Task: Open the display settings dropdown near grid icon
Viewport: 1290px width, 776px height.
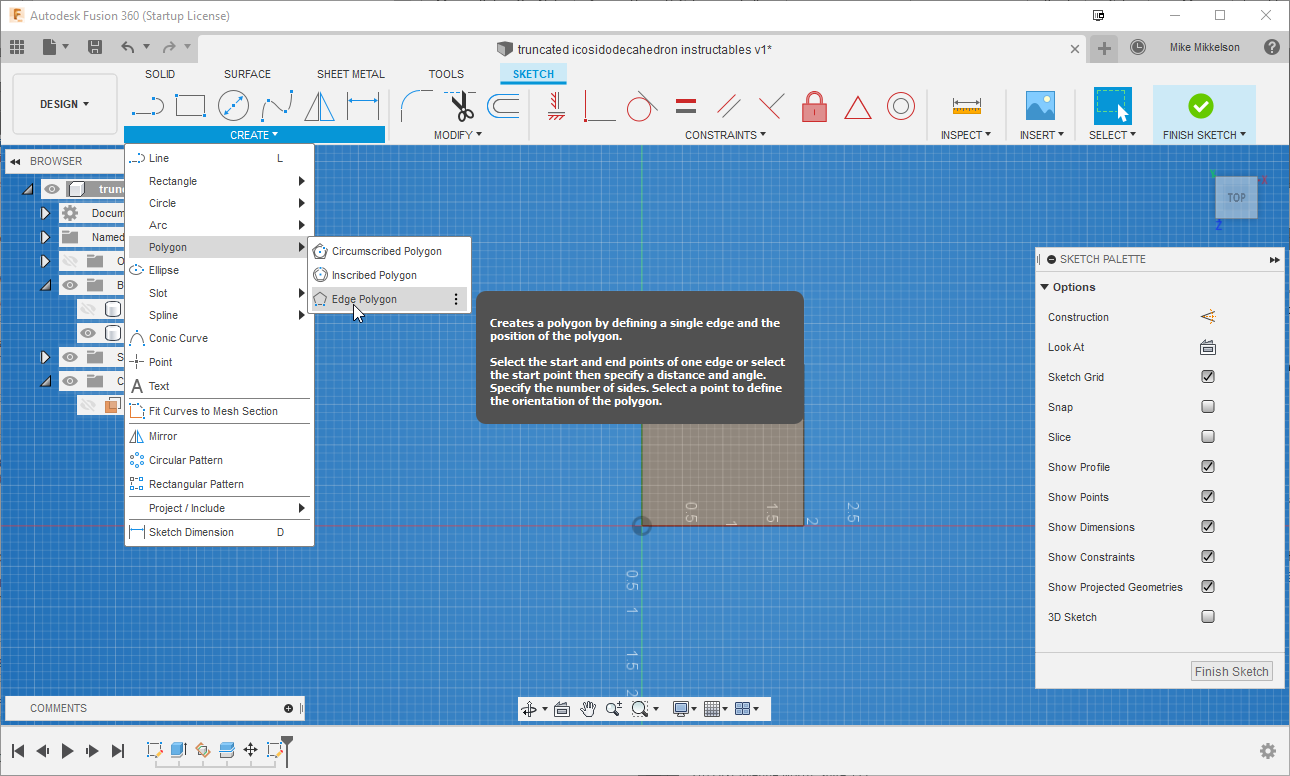Action: click(694, 708)
